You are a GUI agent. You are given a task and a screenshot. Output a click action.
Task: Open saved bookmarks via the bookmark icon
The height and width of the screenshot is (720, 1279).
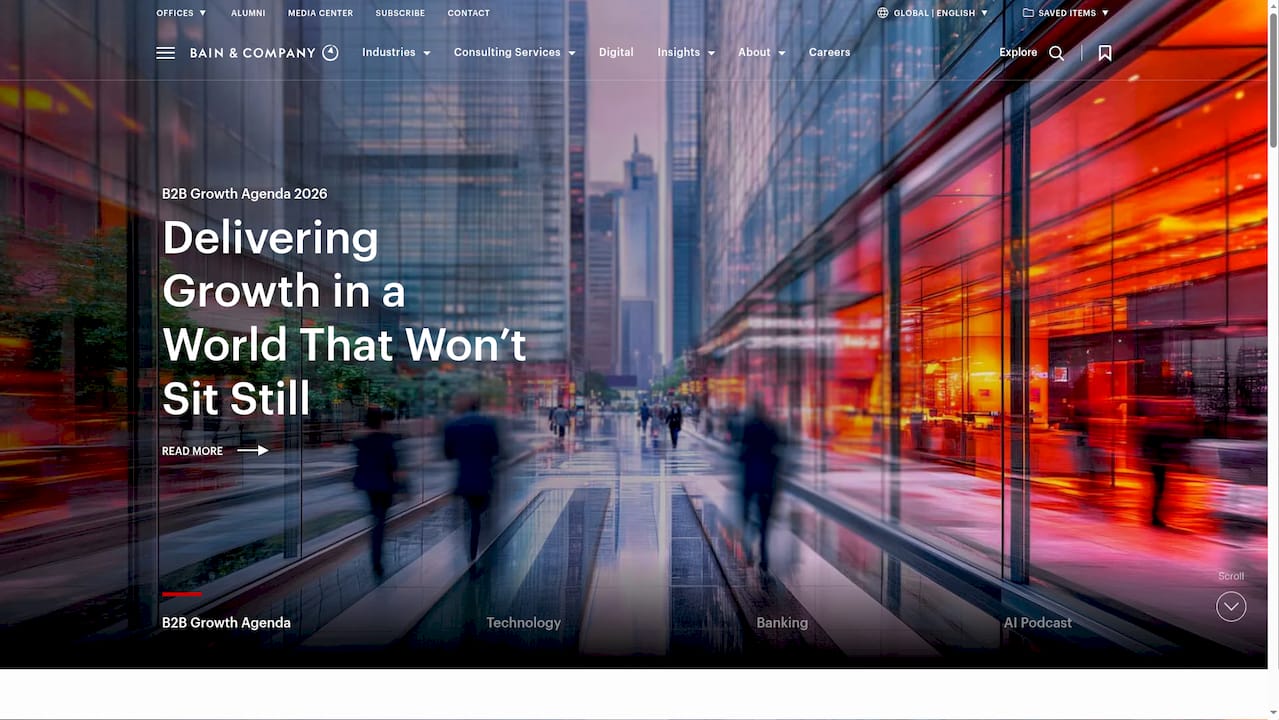click(x=1104, y=52)
